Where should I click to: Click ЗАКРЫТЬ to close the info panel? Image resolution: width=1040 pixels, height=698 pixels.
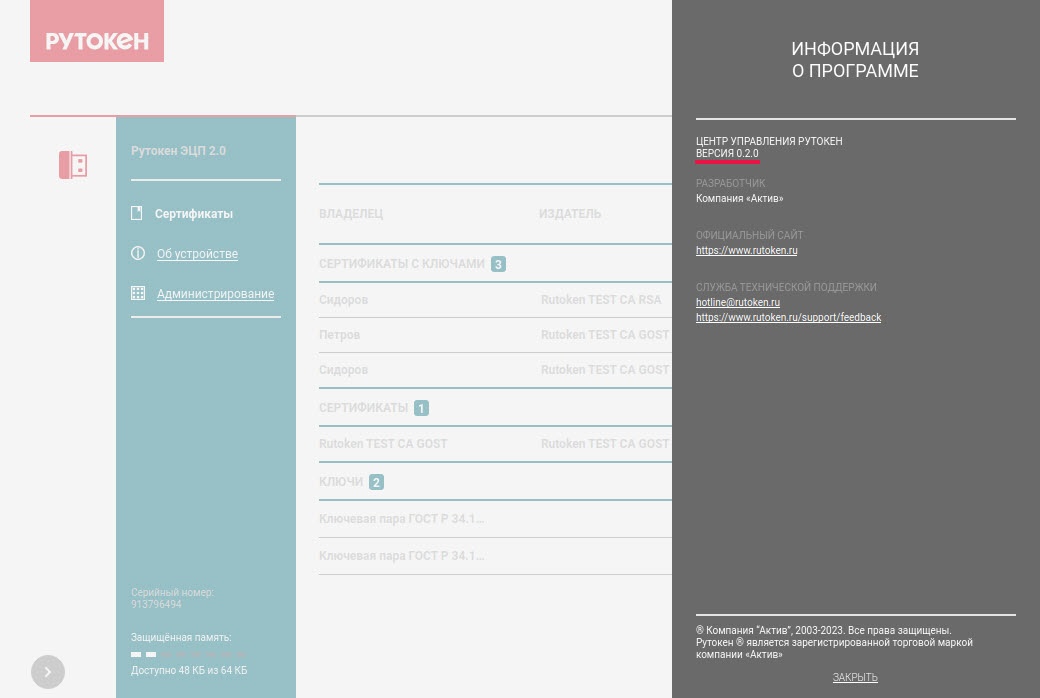pyautogui.click(x=855, y=677)
